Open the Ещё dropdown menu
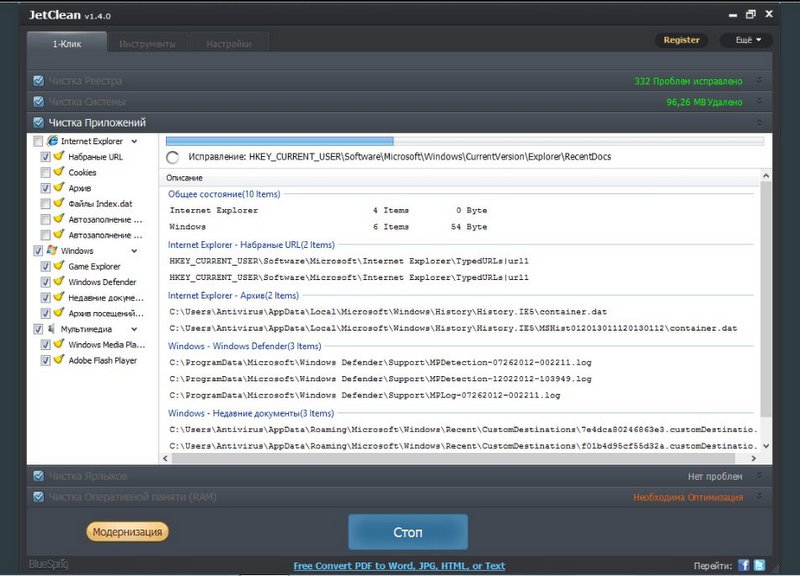This screenshot has height=576, width=800. [746, 40]
